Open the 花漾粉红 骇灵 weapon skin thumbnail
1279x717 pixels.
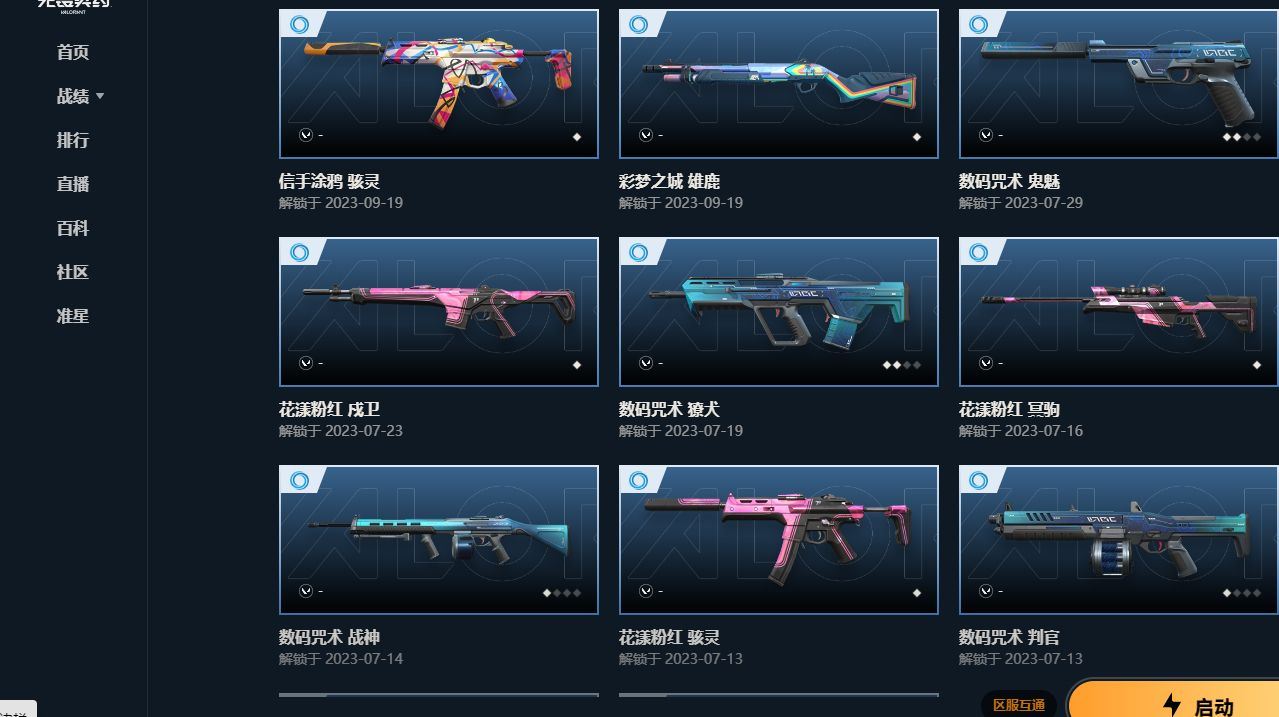point(779,540)
